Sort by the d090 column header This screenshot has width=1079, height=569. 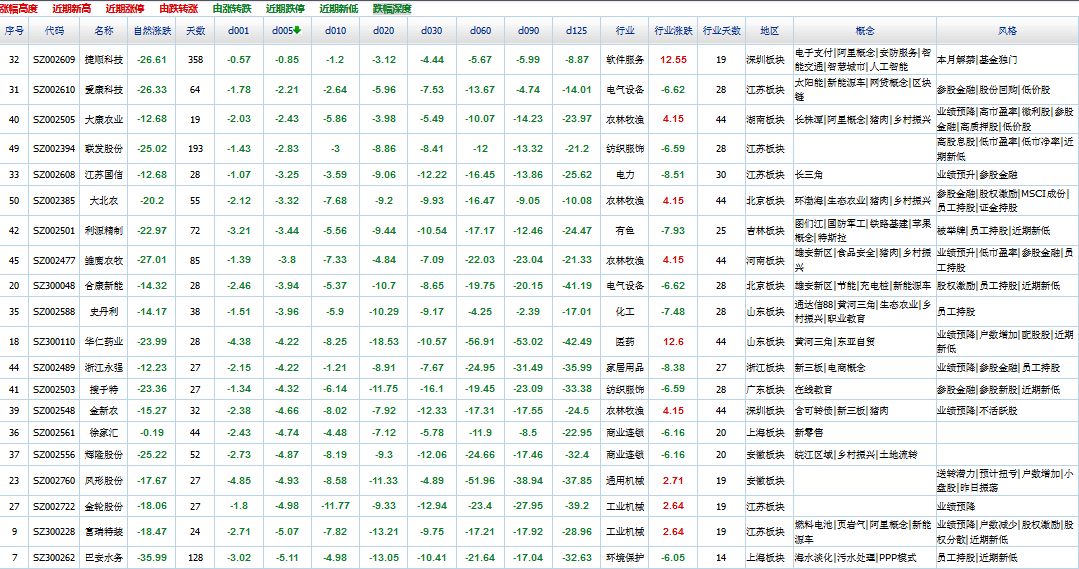[x=528, y=31]
